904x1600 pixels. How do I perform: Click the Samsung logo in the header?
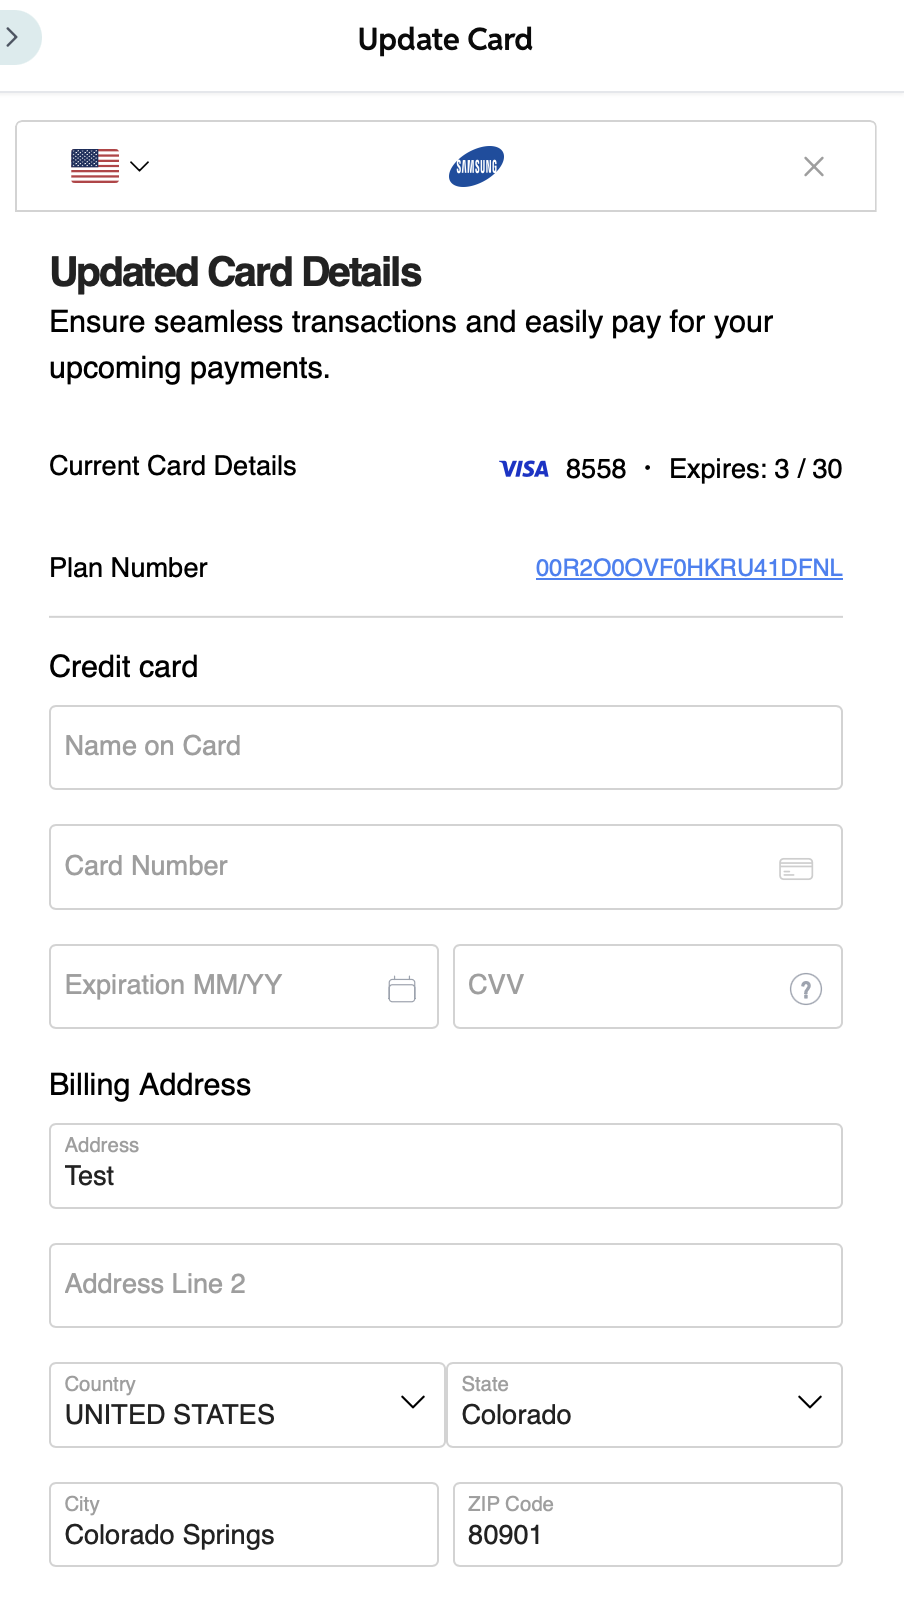pyautogui.click(x=476, y=166)
